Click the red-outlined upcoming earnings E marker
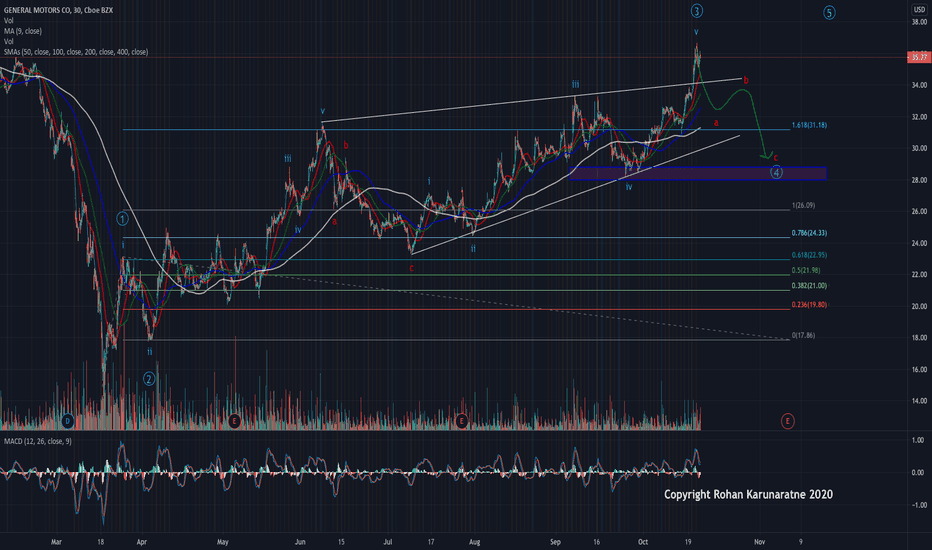The image size is (932, 550). 788,422
